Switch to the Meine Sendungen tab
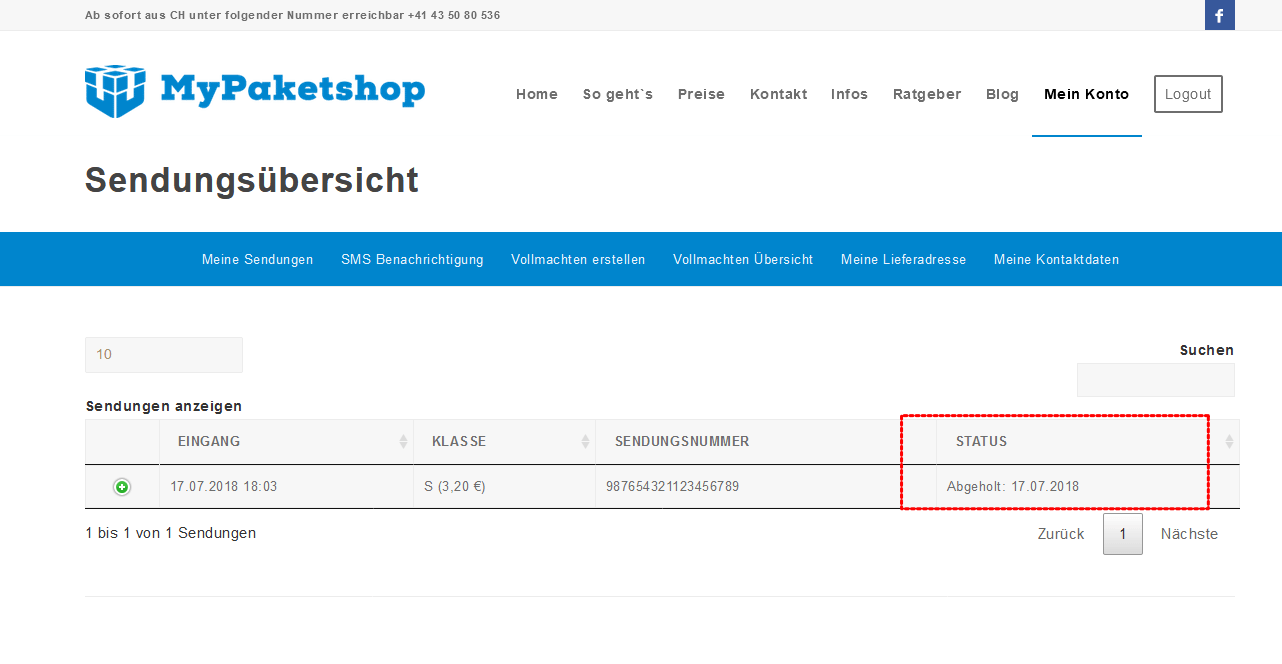 (x=257, y=259)
